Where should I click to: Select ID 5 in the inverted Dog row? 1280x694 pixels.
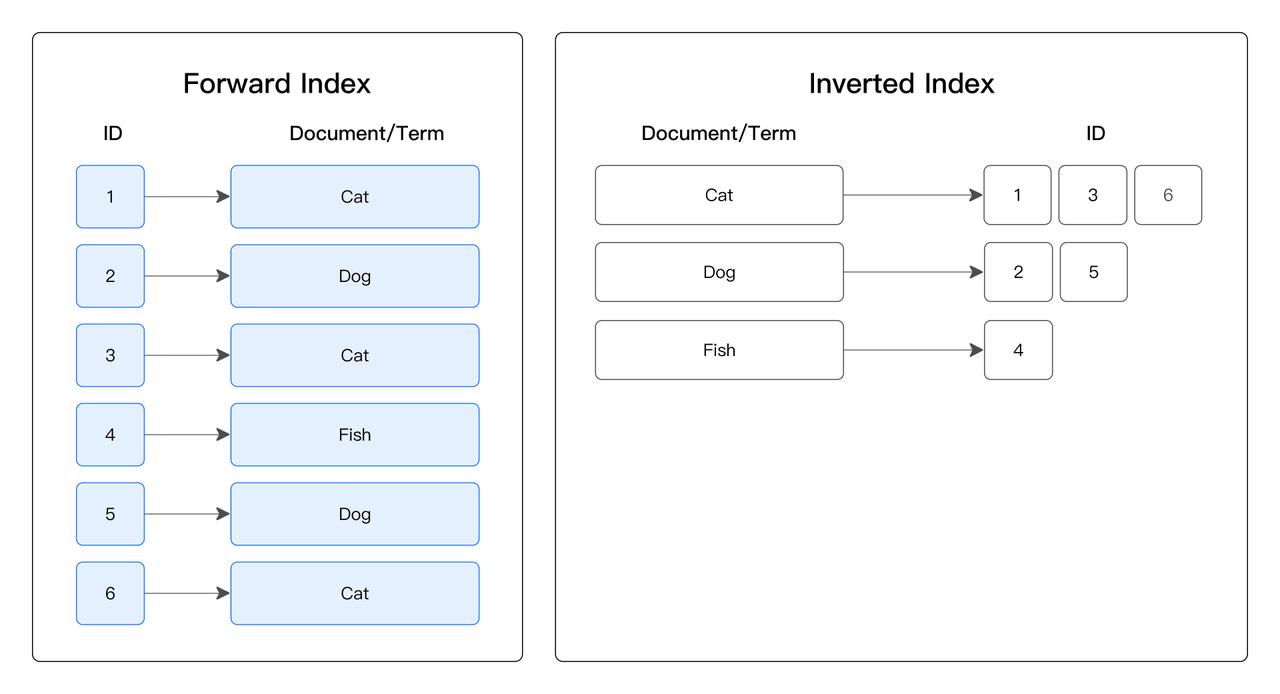1093,272
